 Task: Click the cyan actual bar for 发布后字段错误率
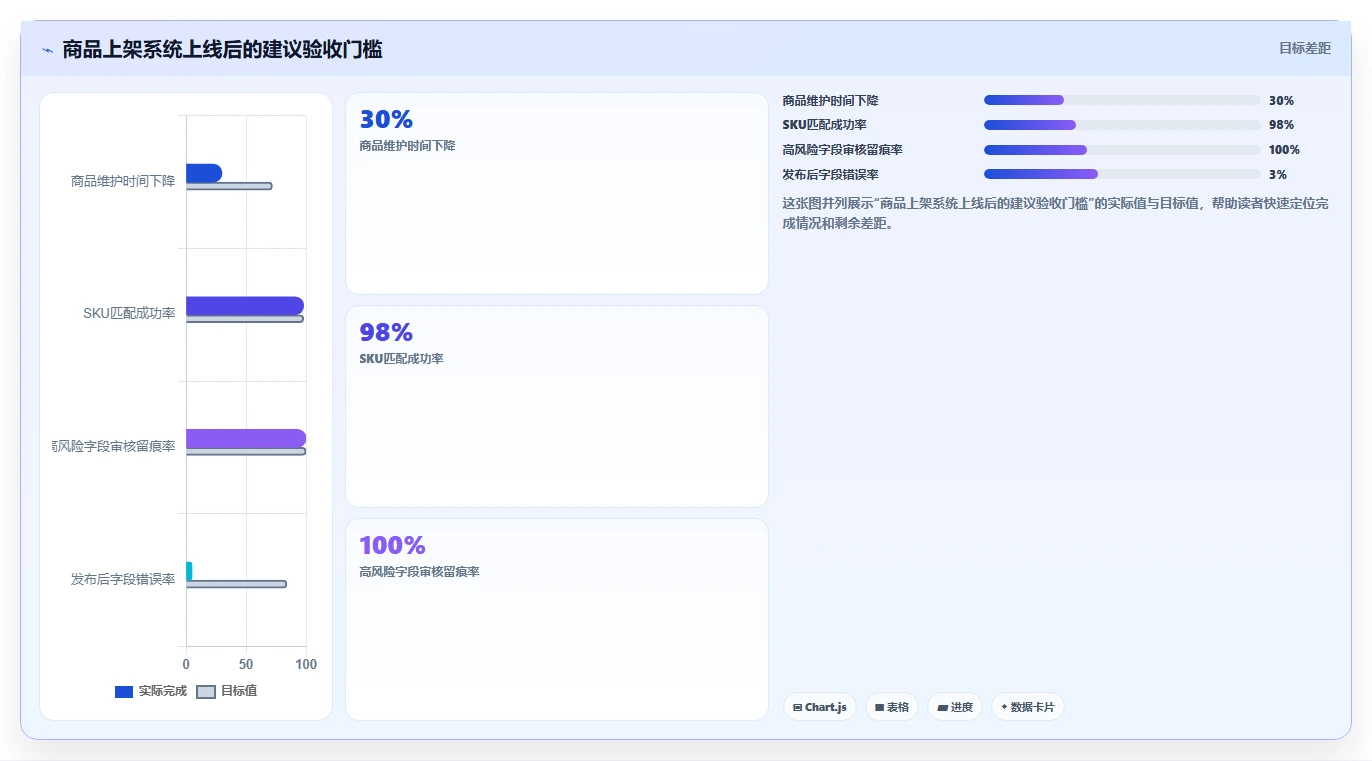(x=189, y=571)
